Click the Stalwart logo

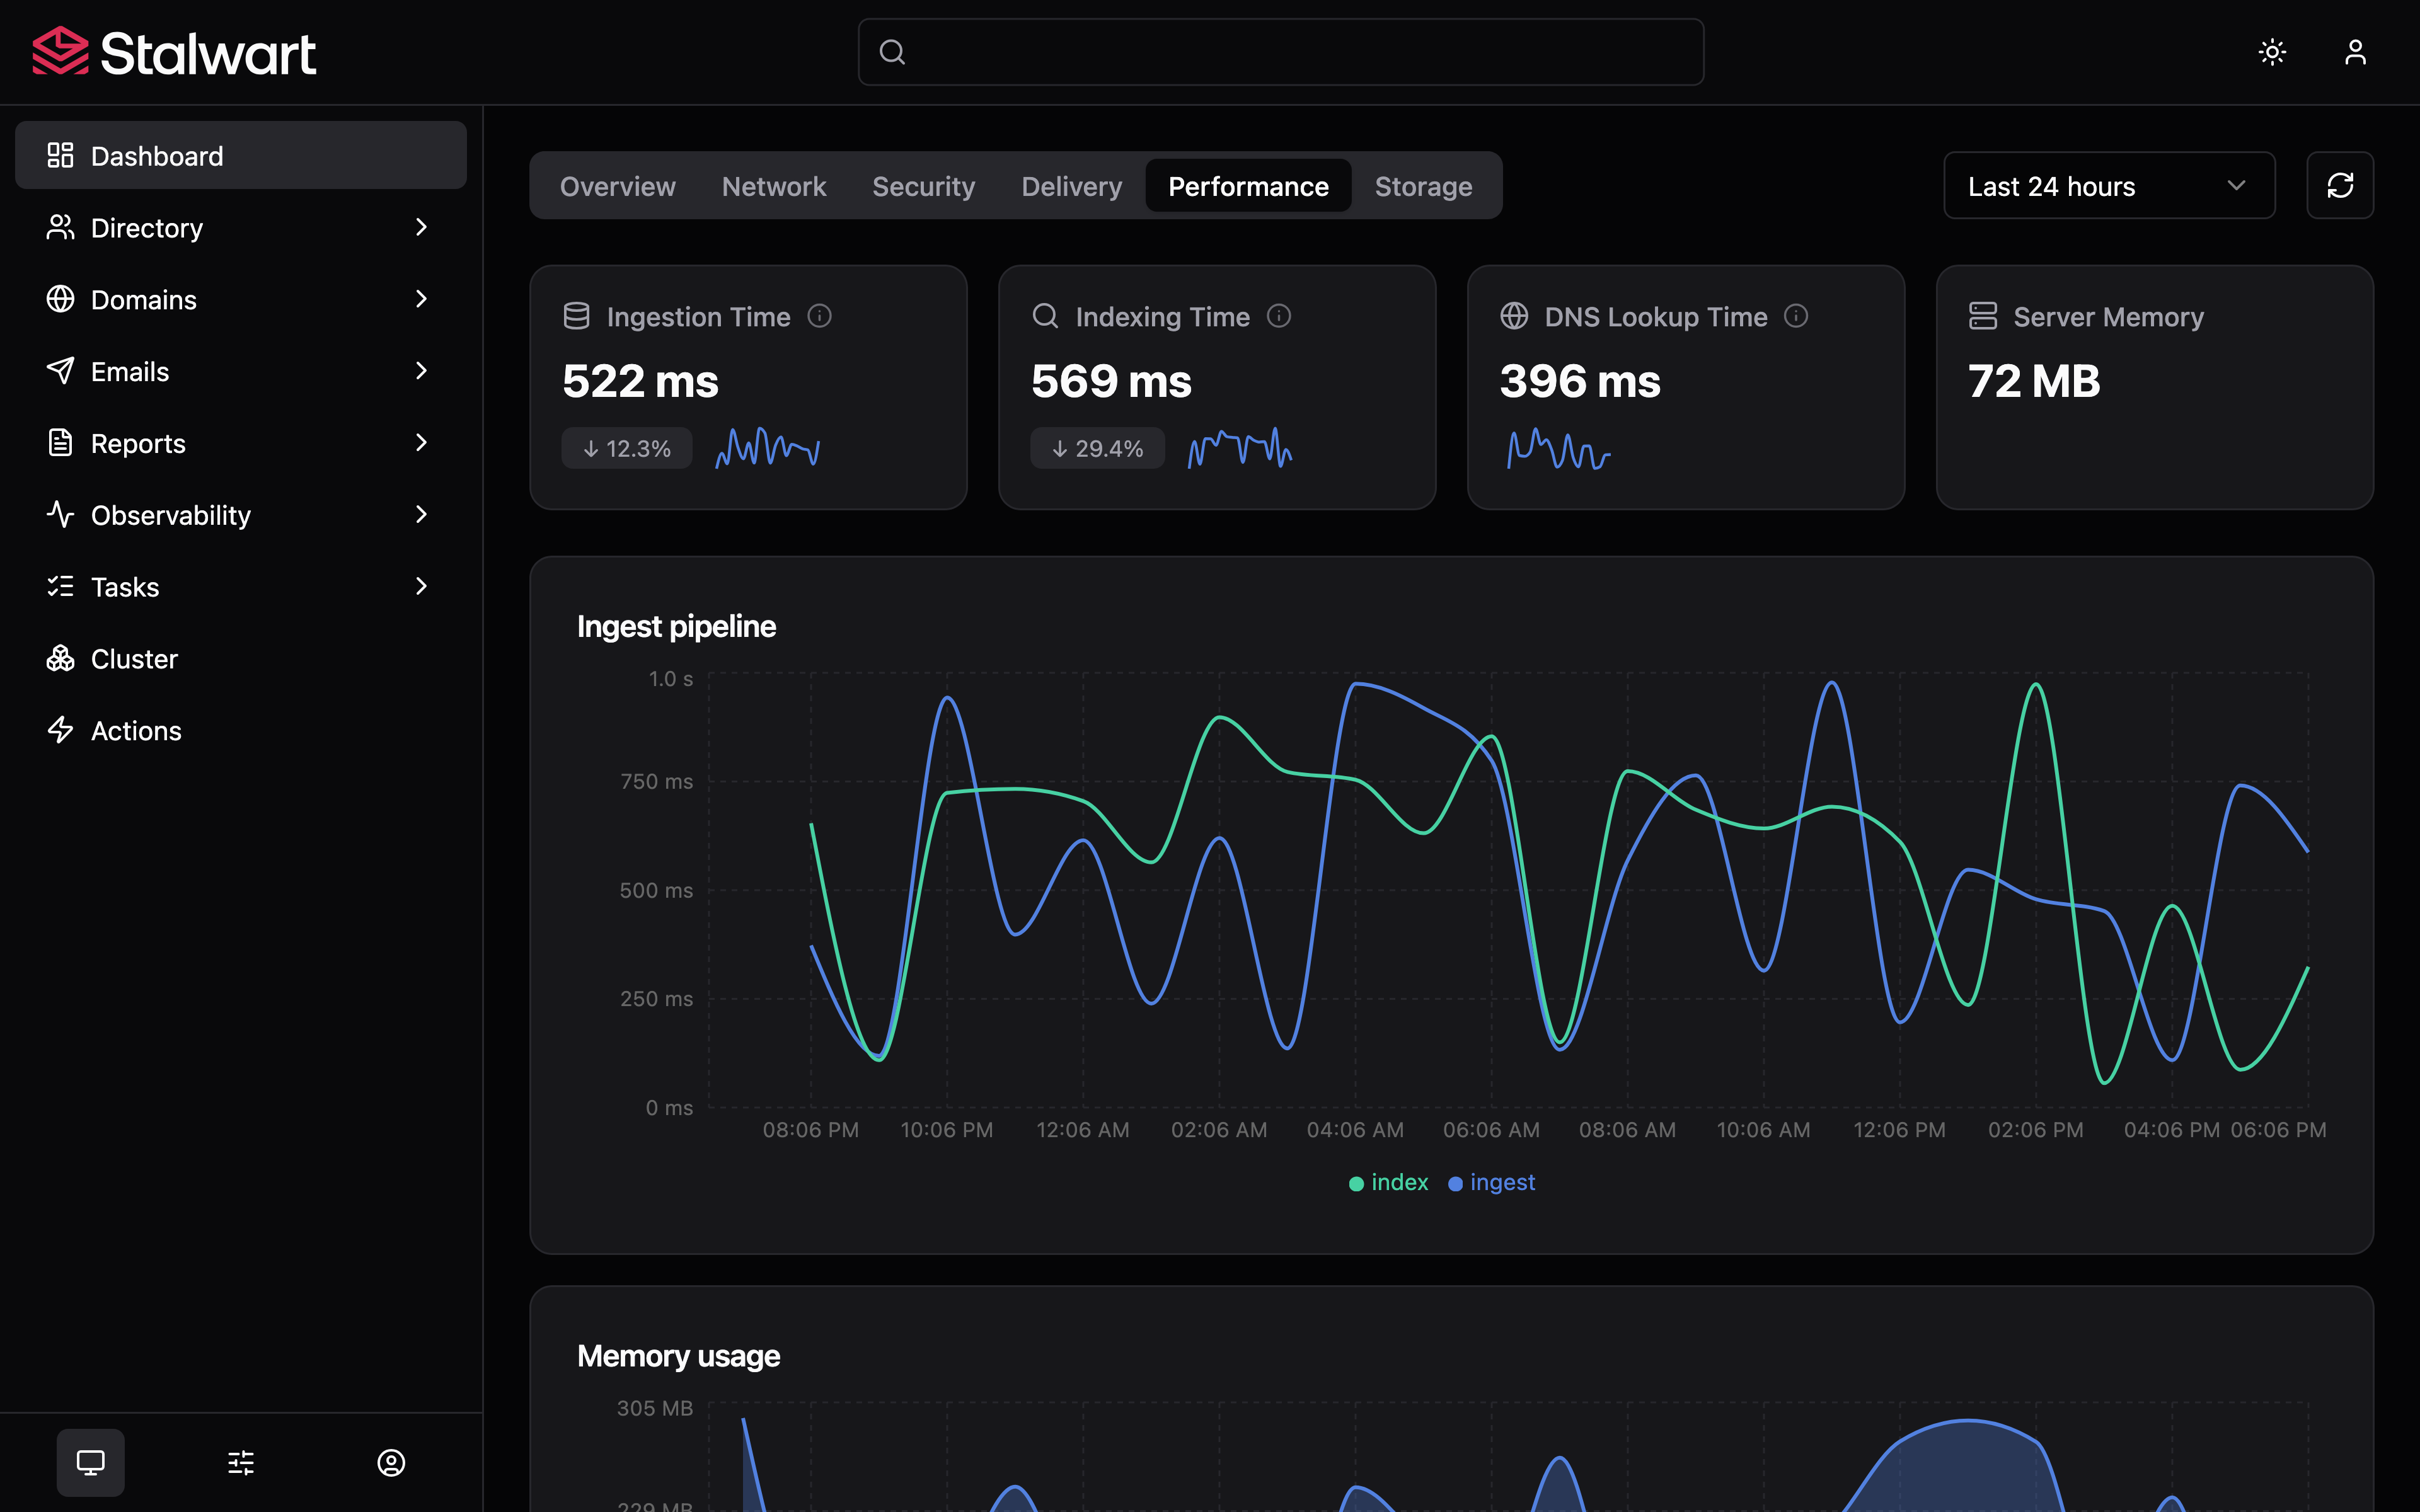tap(174, 52)
